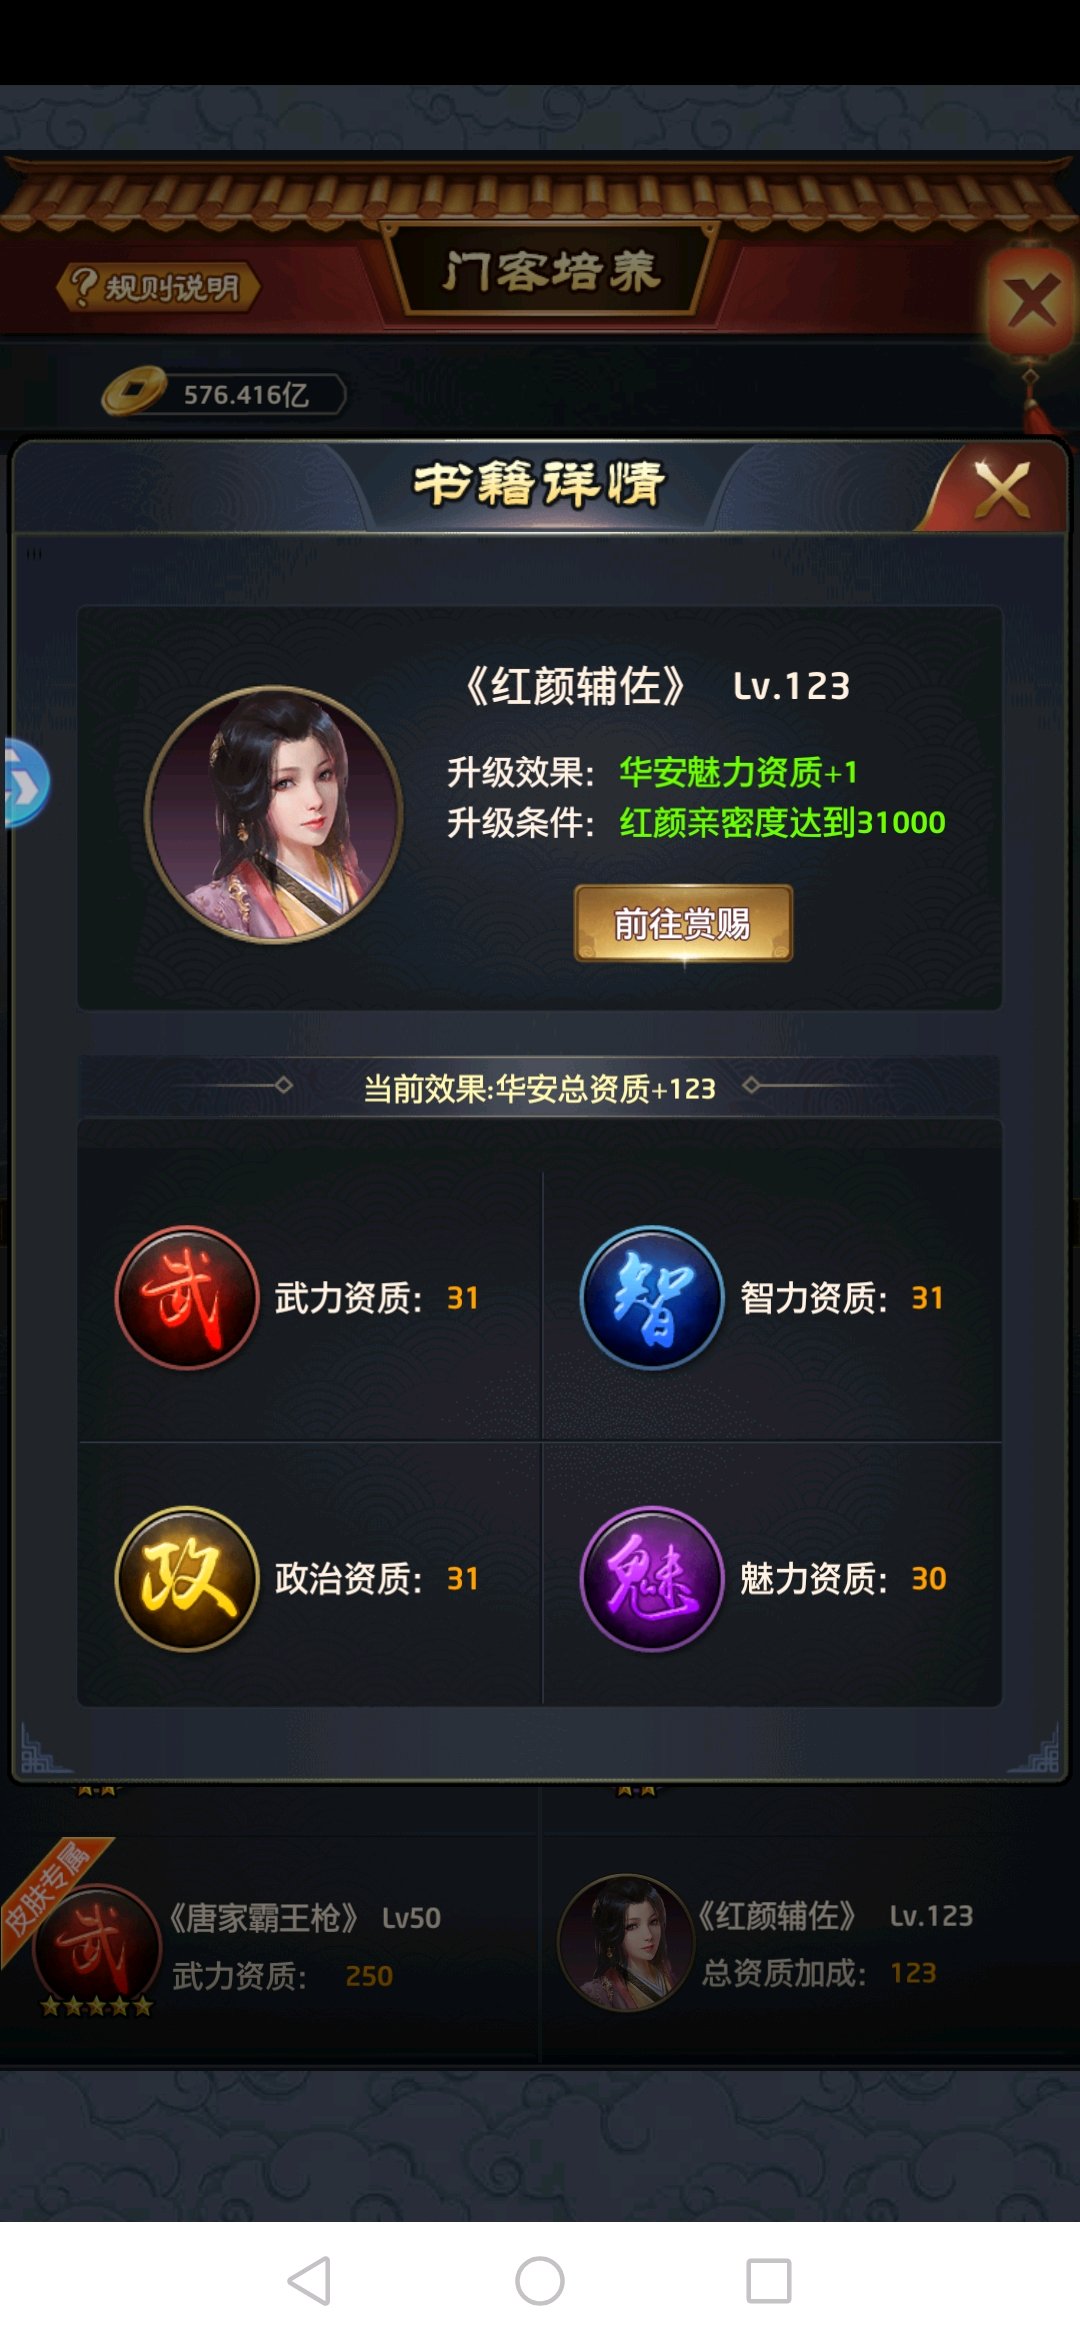Select the 《唐家霸王枪》 Lv50 book entry
Screen dimensions: 1080x2340
pyautogui.click(x=270, y=1947)
